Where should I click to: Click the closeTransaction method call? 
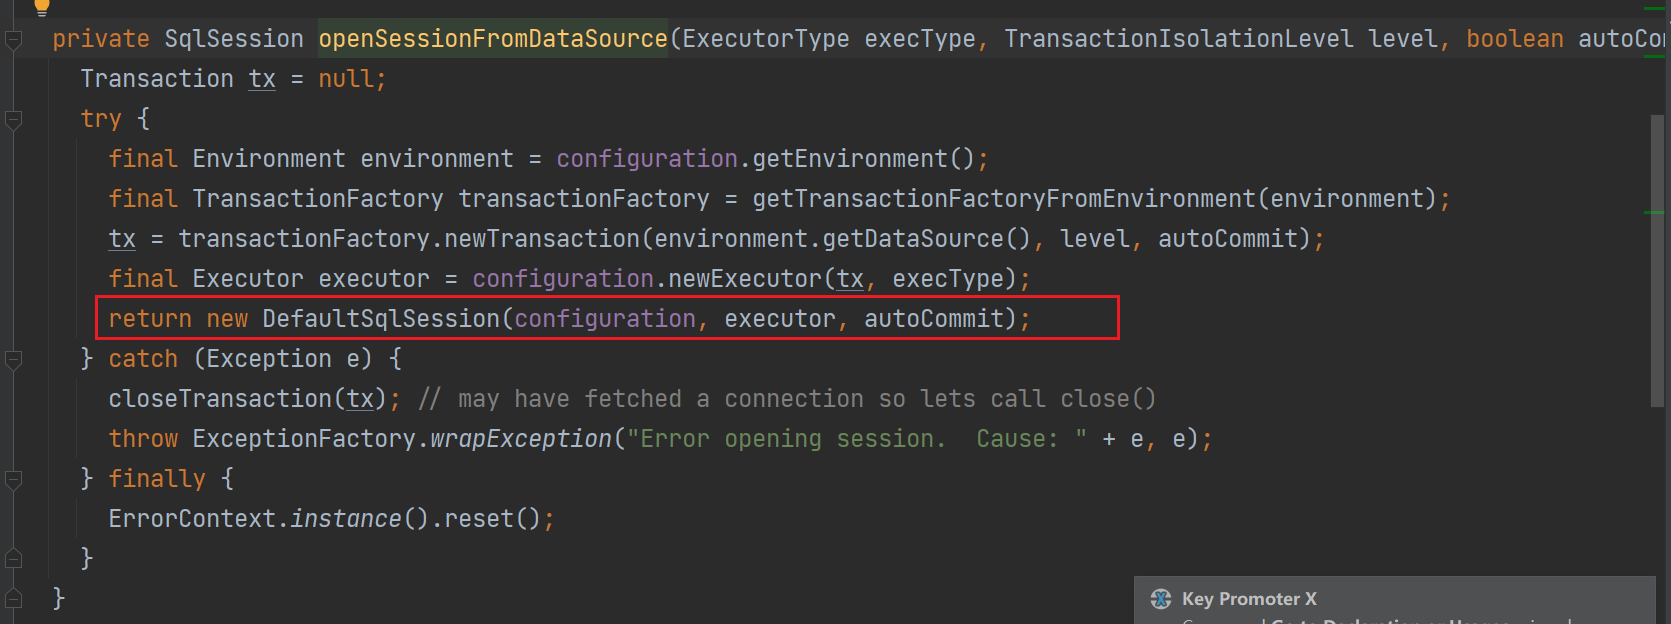pos(220,399)
